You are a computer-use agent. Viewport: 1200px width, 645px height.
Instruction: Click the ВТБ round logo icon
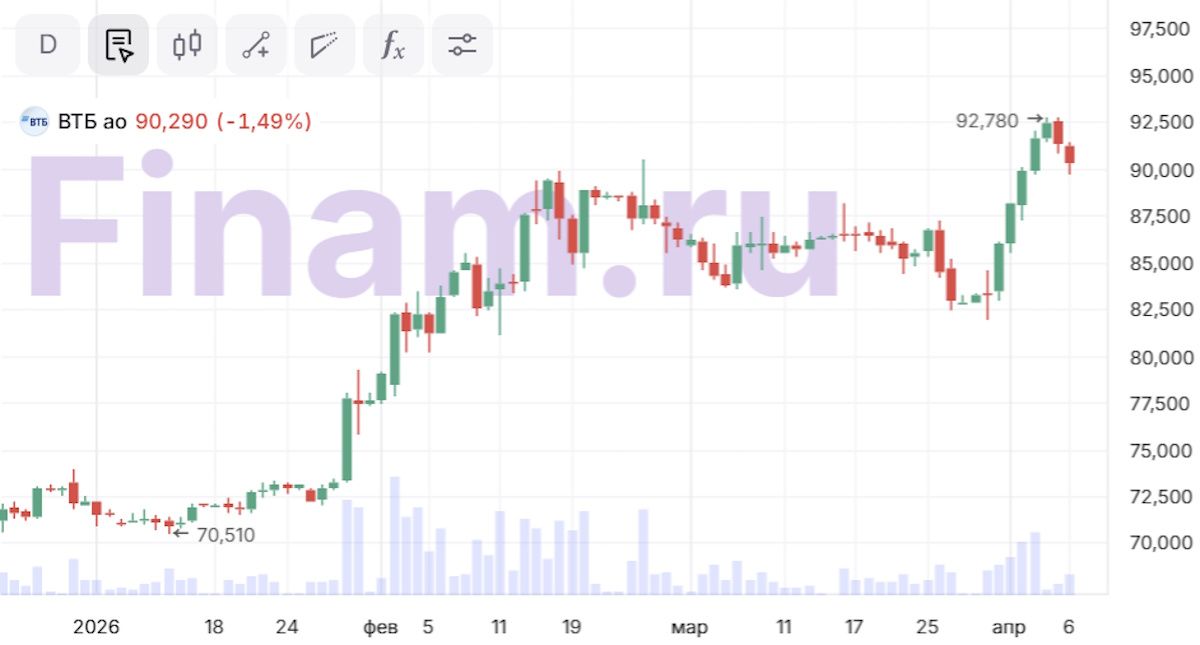[35, 122]
